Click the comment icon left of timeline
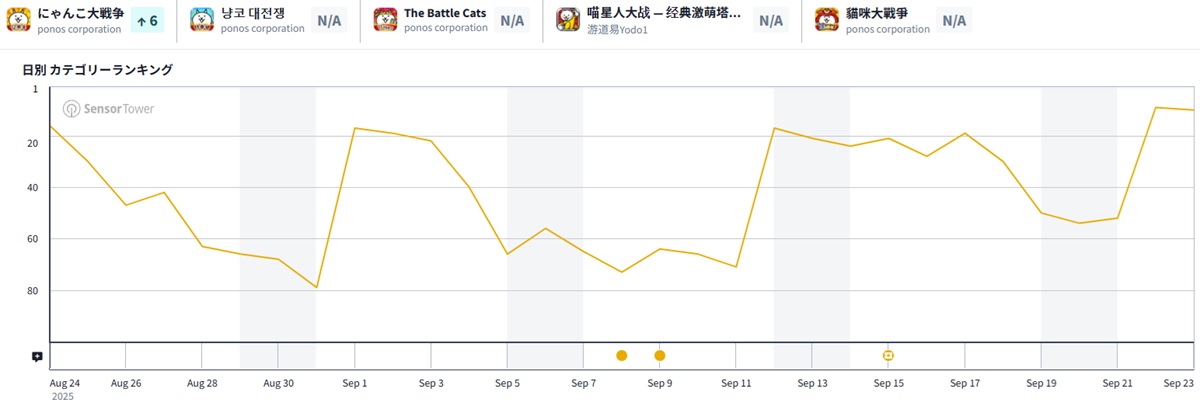 click(x=37, y=356)
